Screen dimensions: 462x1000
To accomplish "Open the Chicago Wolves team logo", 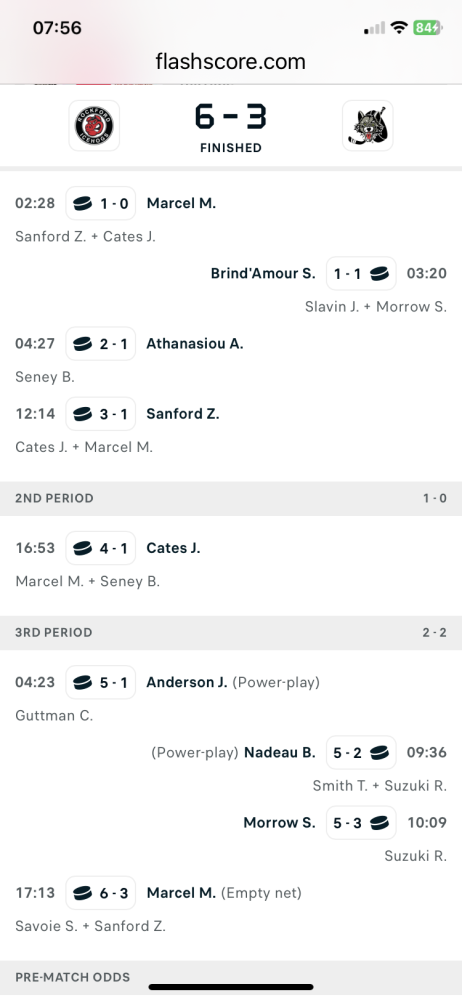I will click(368, 126).
